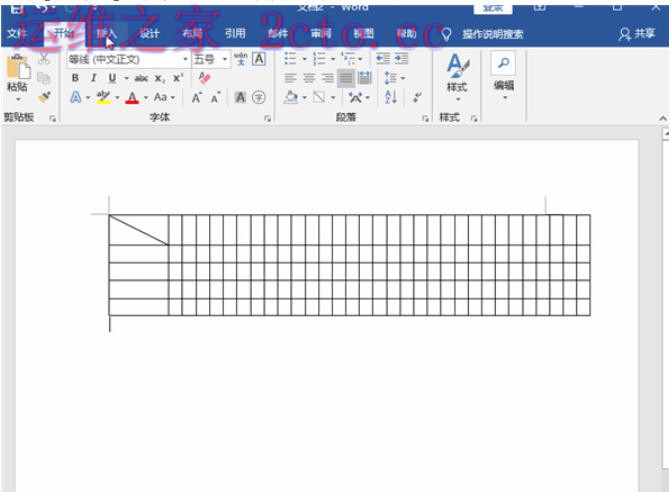Open Font dialog launcher

[267, 119]
